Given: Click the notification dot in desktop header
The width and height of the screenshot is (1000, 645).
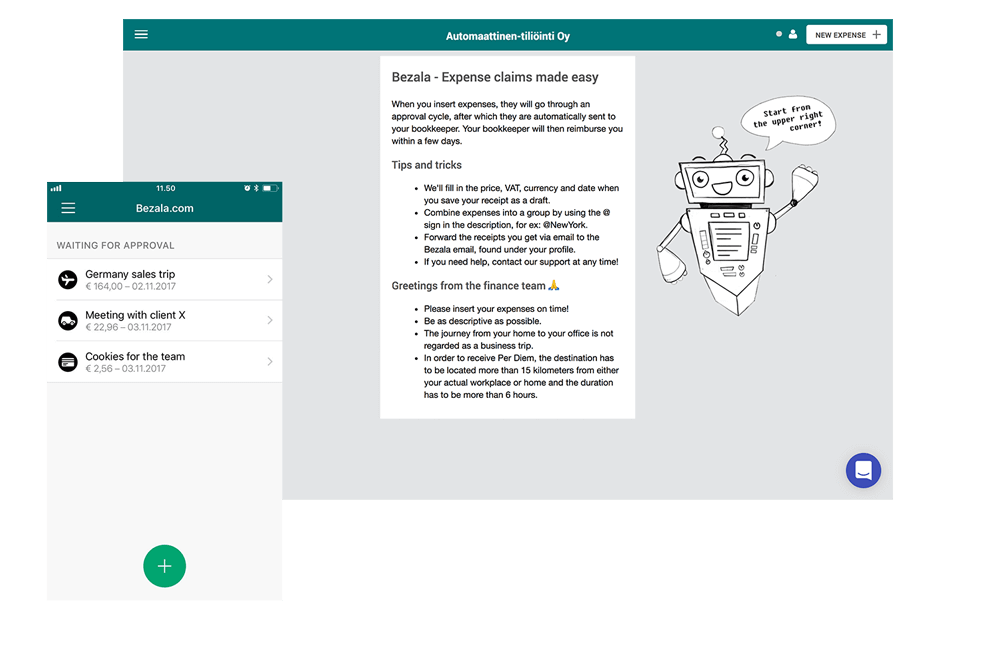Looking at the screenshot, I should [779, 34].
